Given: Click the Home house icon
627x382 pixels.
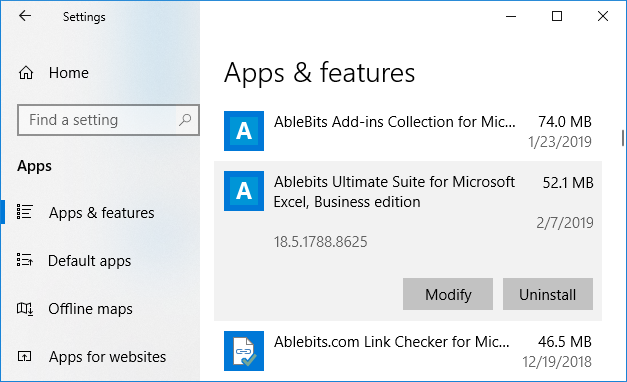Looking at the screenshot, I should [x=26, y=73].
